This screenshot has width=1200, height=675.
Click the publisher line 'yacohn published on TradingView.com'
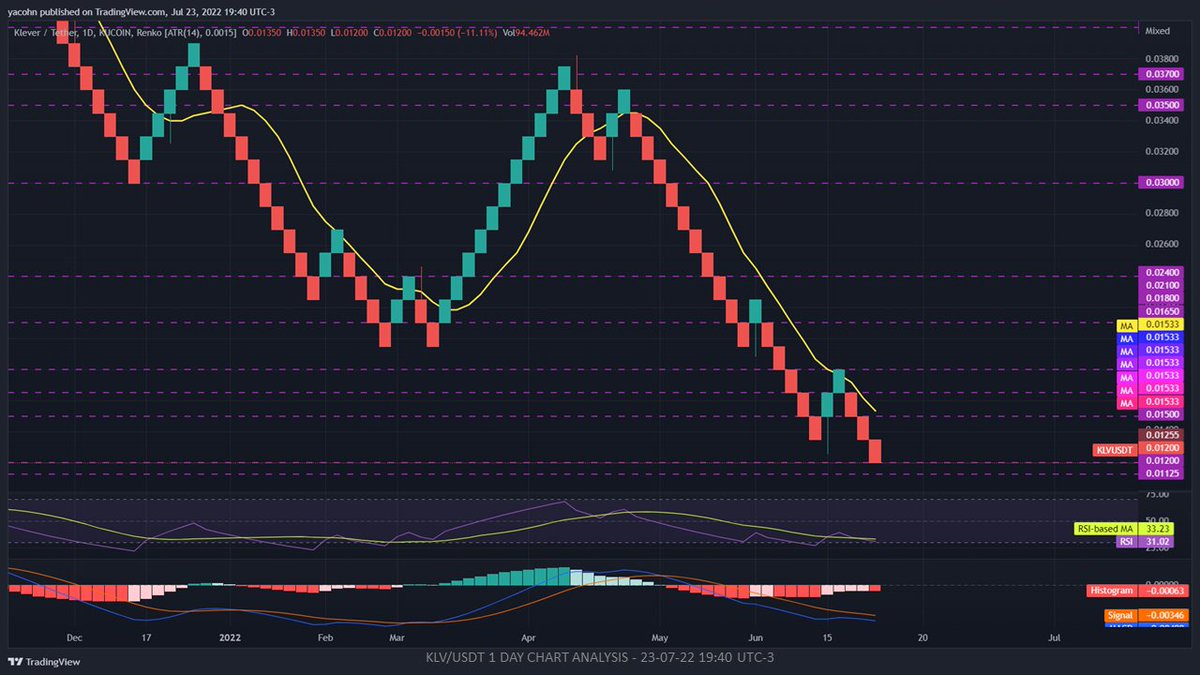[x=86, y=12]
